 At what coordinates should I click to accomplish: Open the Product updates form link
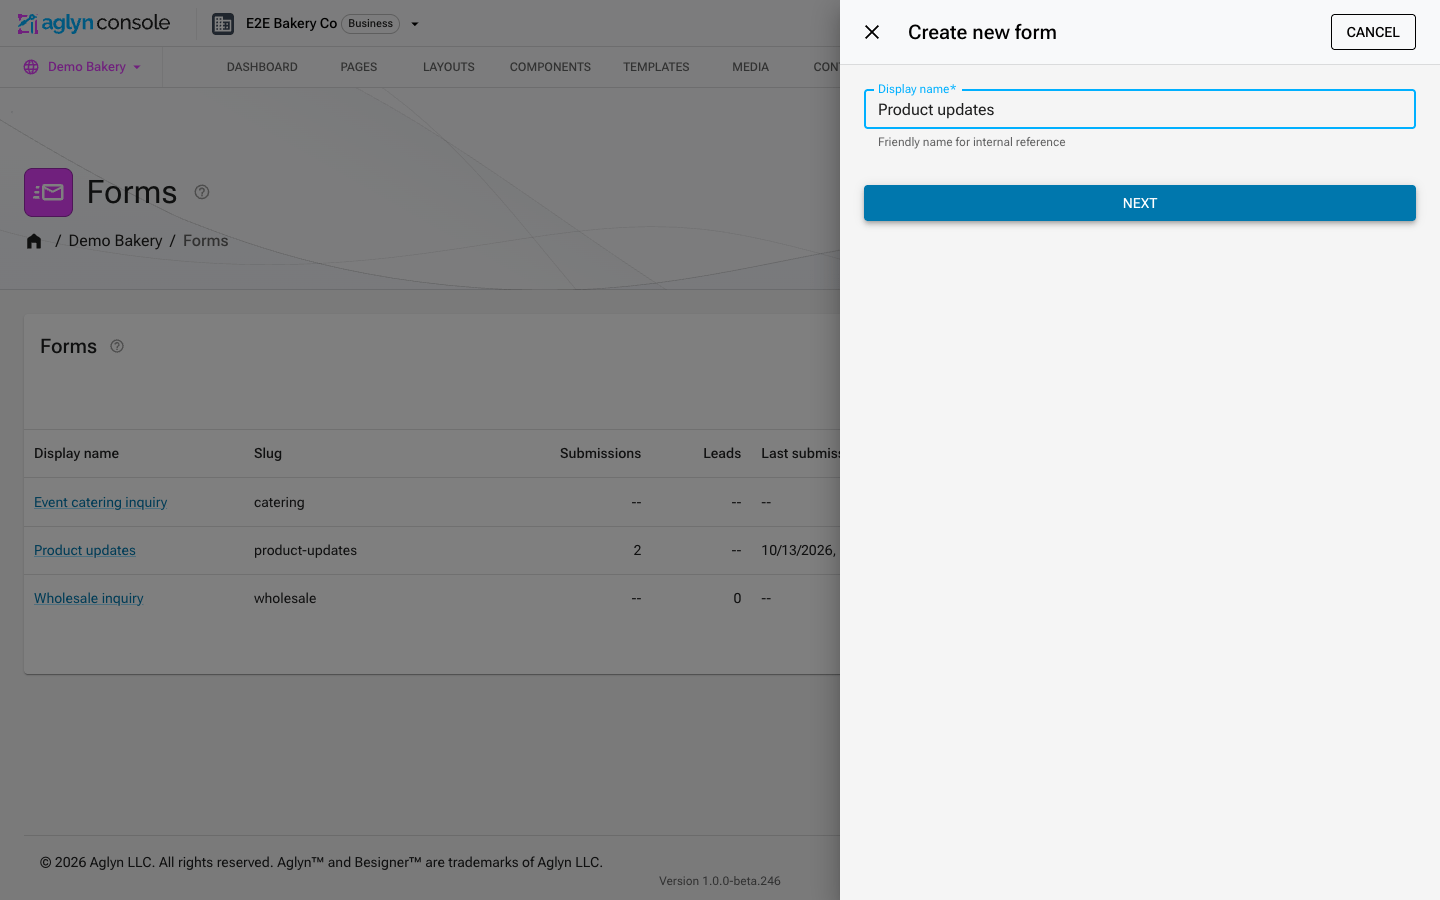point(85,550)
